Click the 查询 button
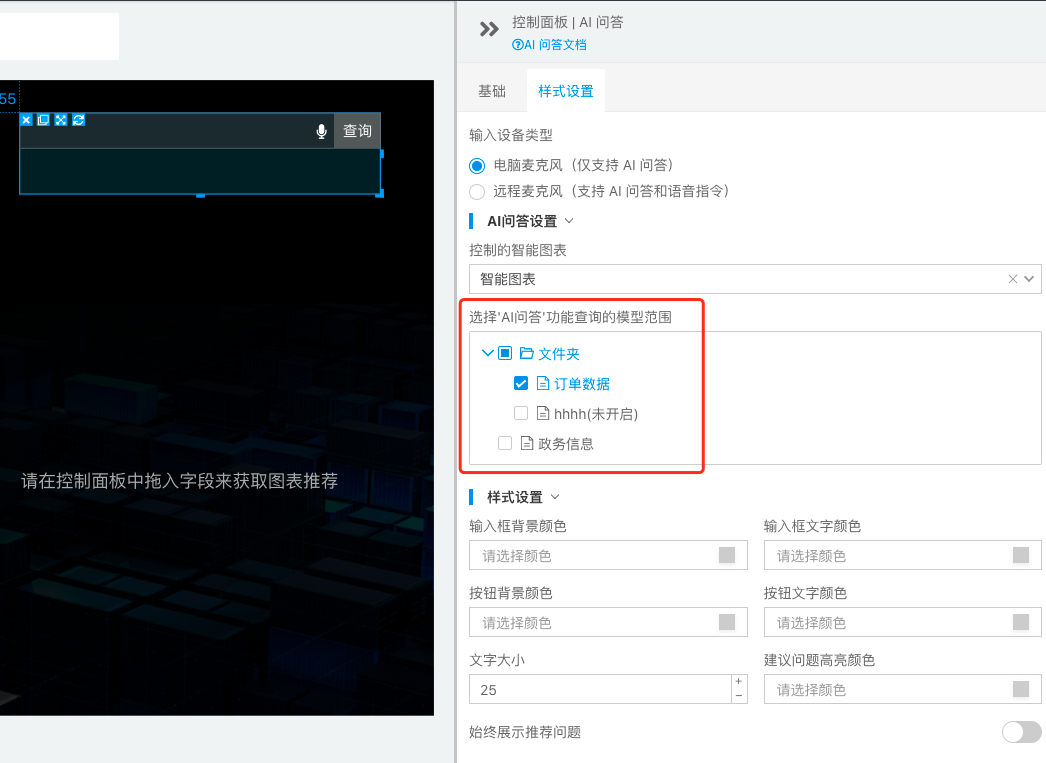1046x763 pixels. click(357, 131)
